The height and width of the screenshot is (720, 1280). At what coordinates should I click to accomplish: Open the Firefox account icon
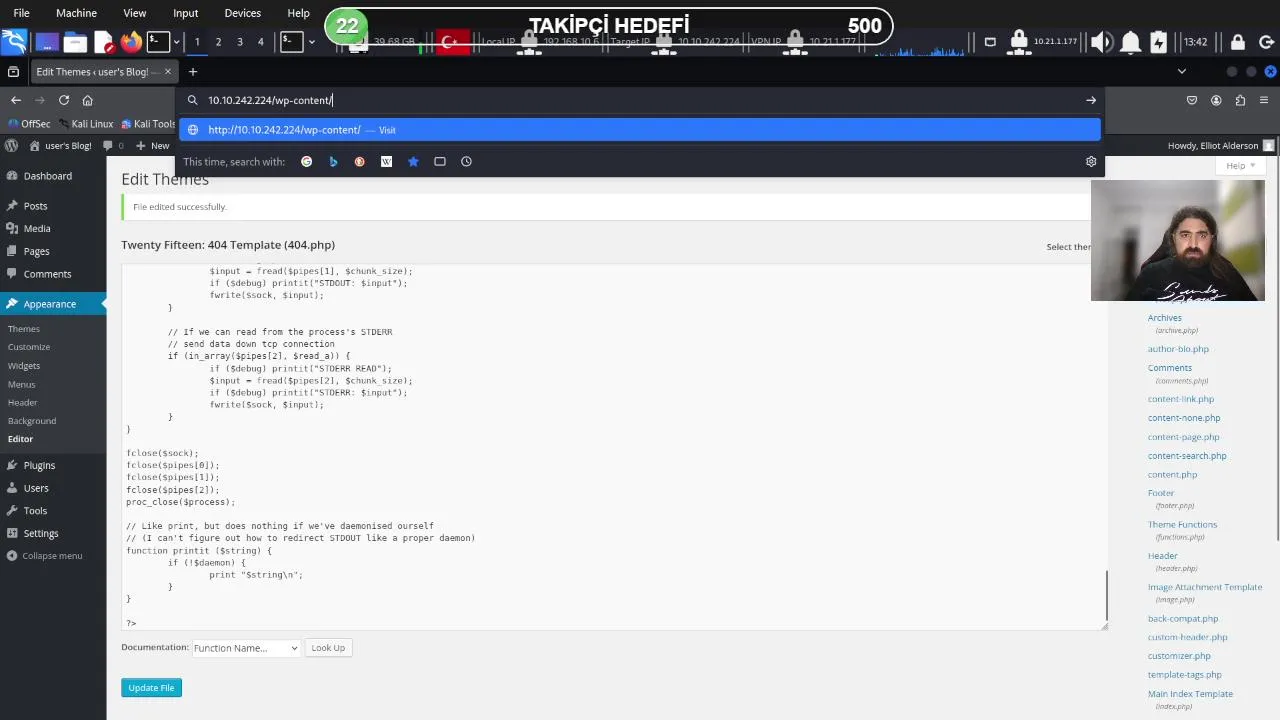[x=1216, y=100]
